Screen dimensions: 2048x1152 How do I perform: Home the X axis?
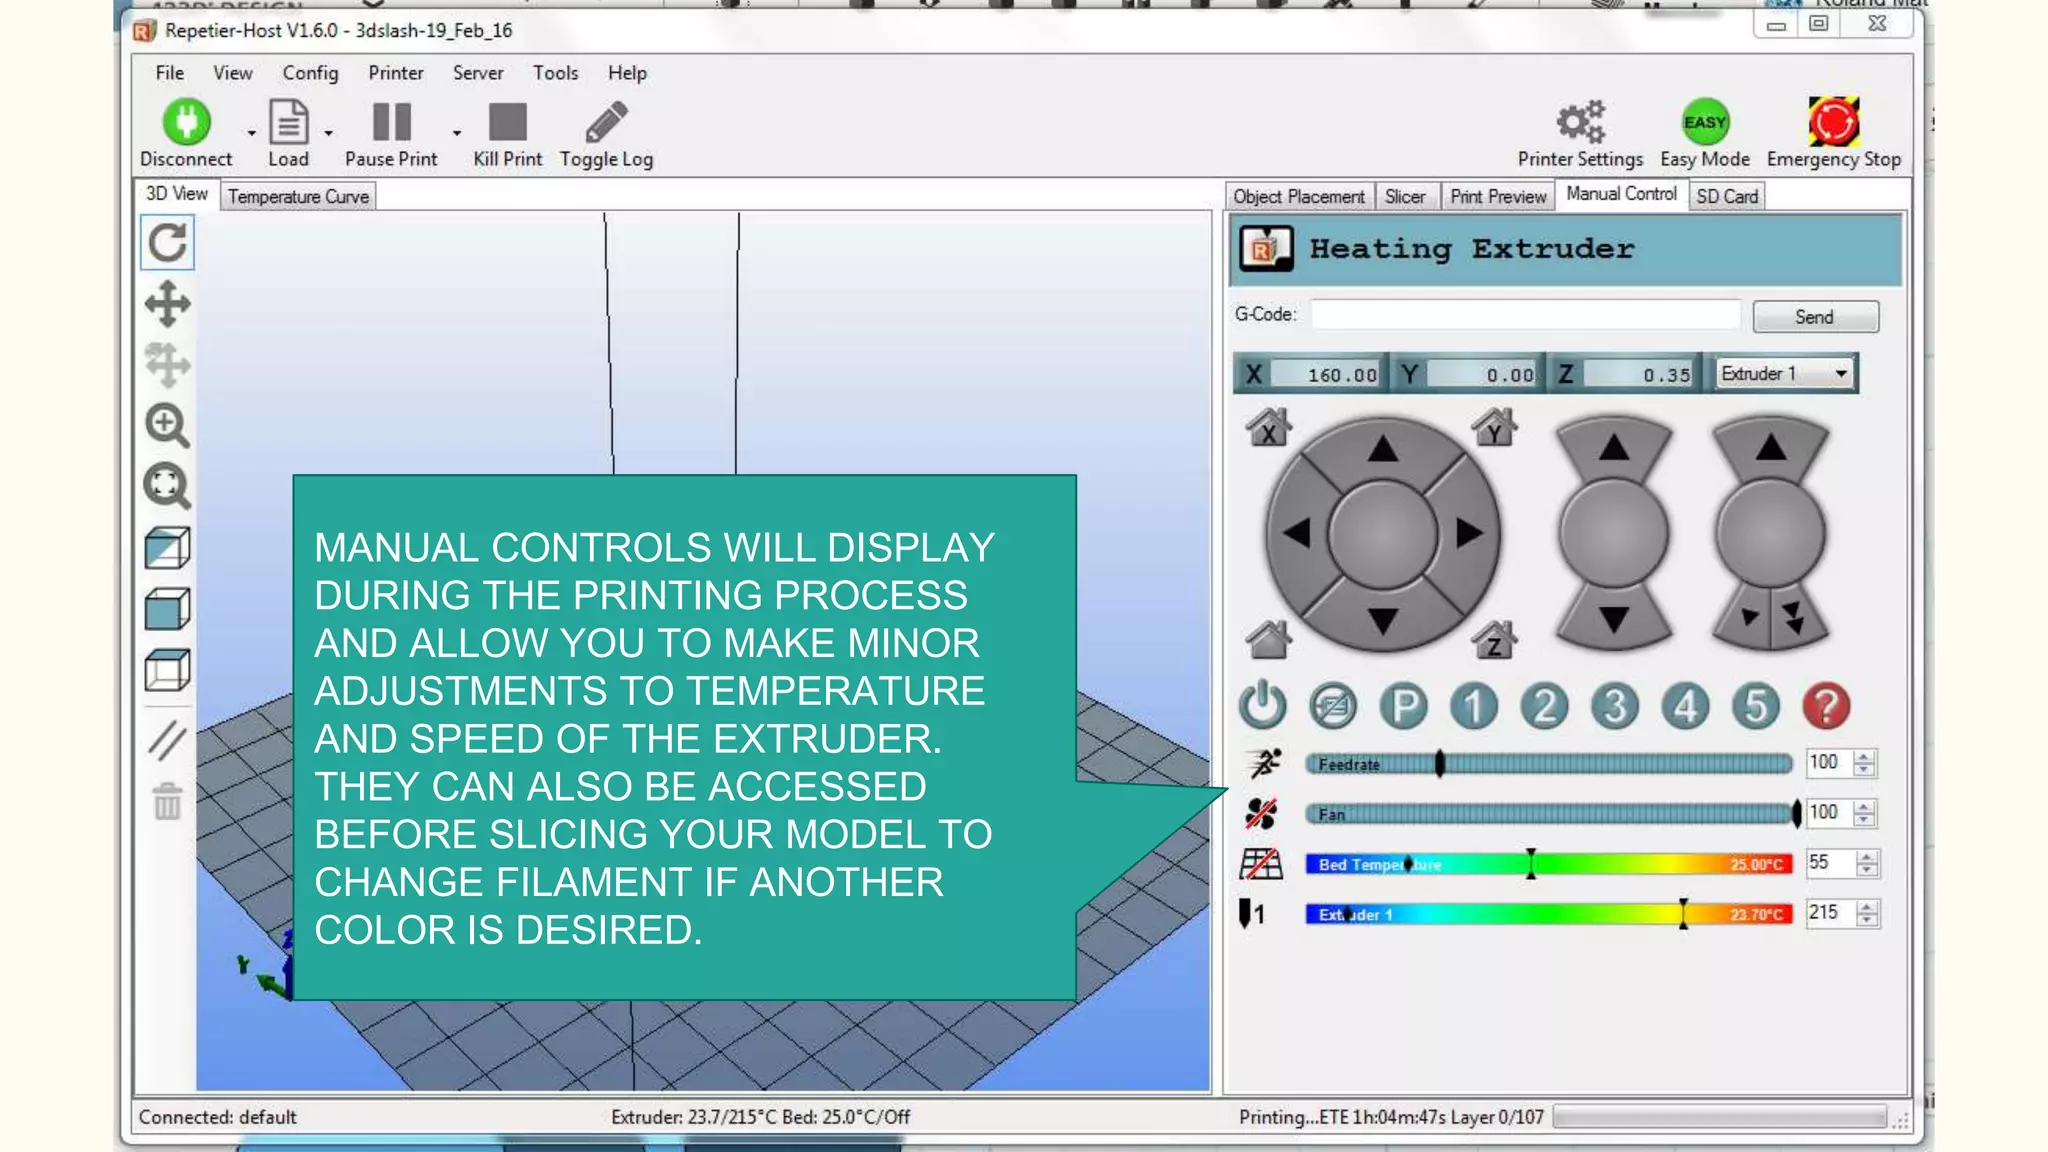1268,427
